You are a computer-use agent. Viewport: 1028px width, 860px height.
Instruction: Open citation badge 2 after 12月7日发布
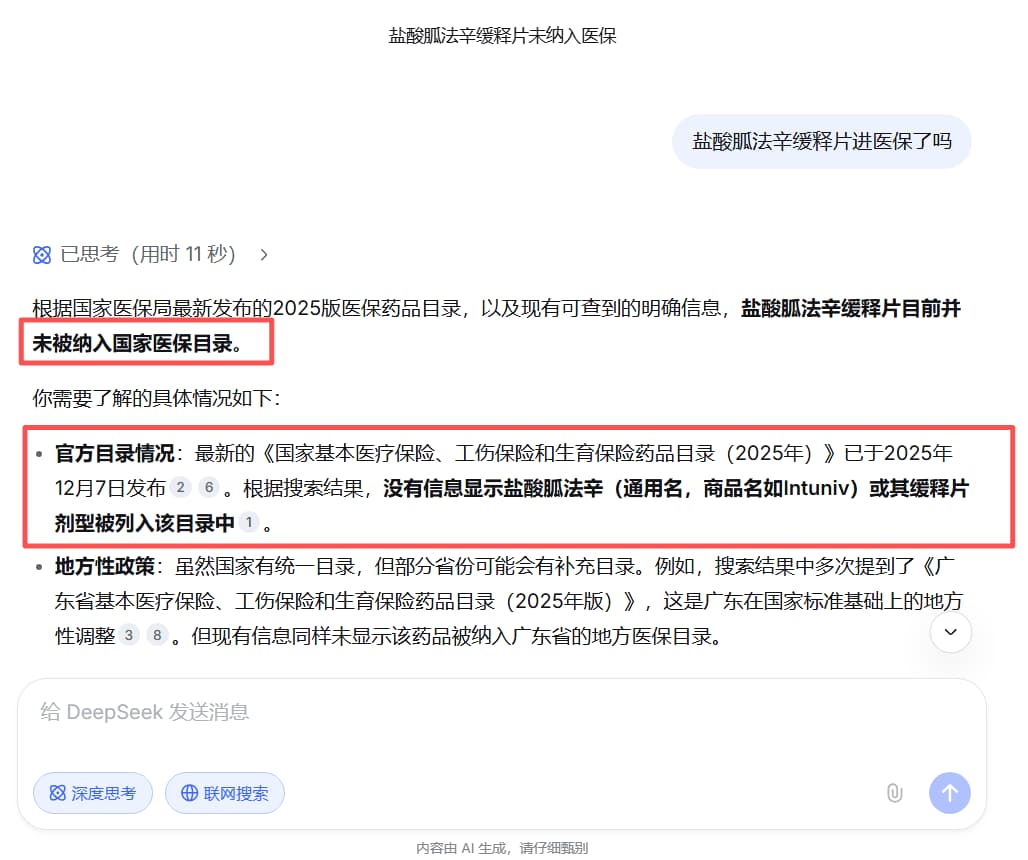[x=182, y=487]
